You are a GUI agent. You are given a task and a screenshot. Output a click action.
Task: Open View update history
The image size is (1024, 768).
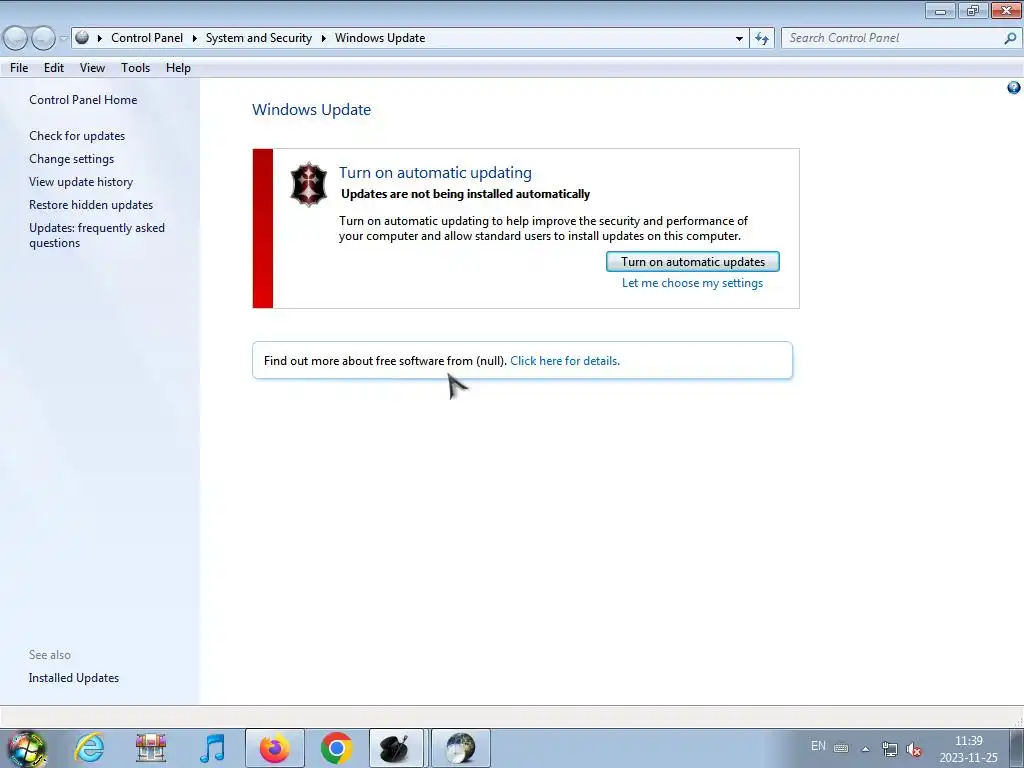81,182
